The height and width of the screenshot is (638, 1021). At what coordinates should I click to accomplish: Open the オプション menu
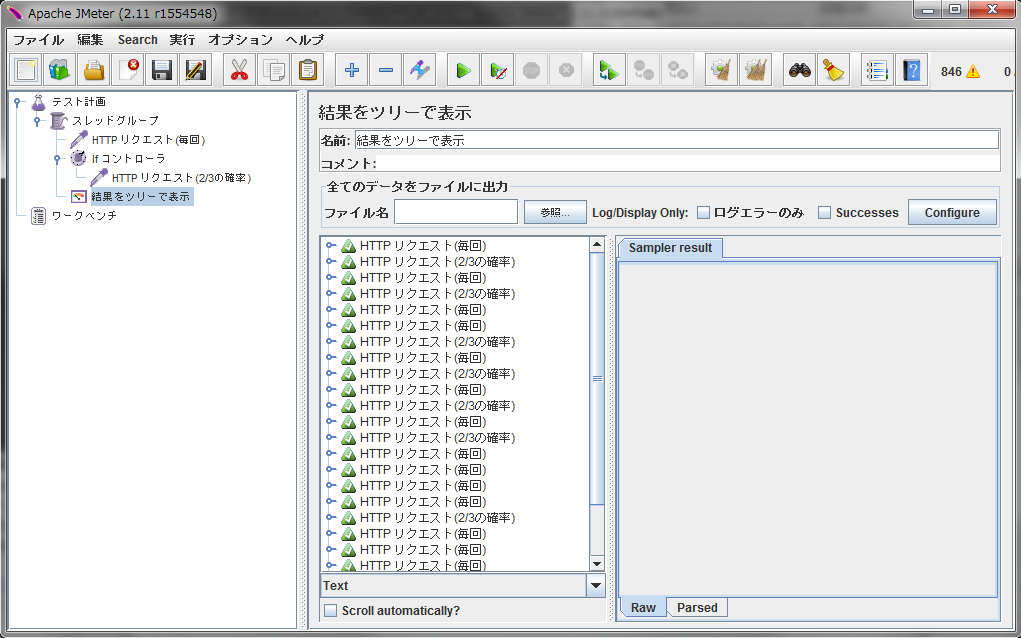(x=240, y=40)
